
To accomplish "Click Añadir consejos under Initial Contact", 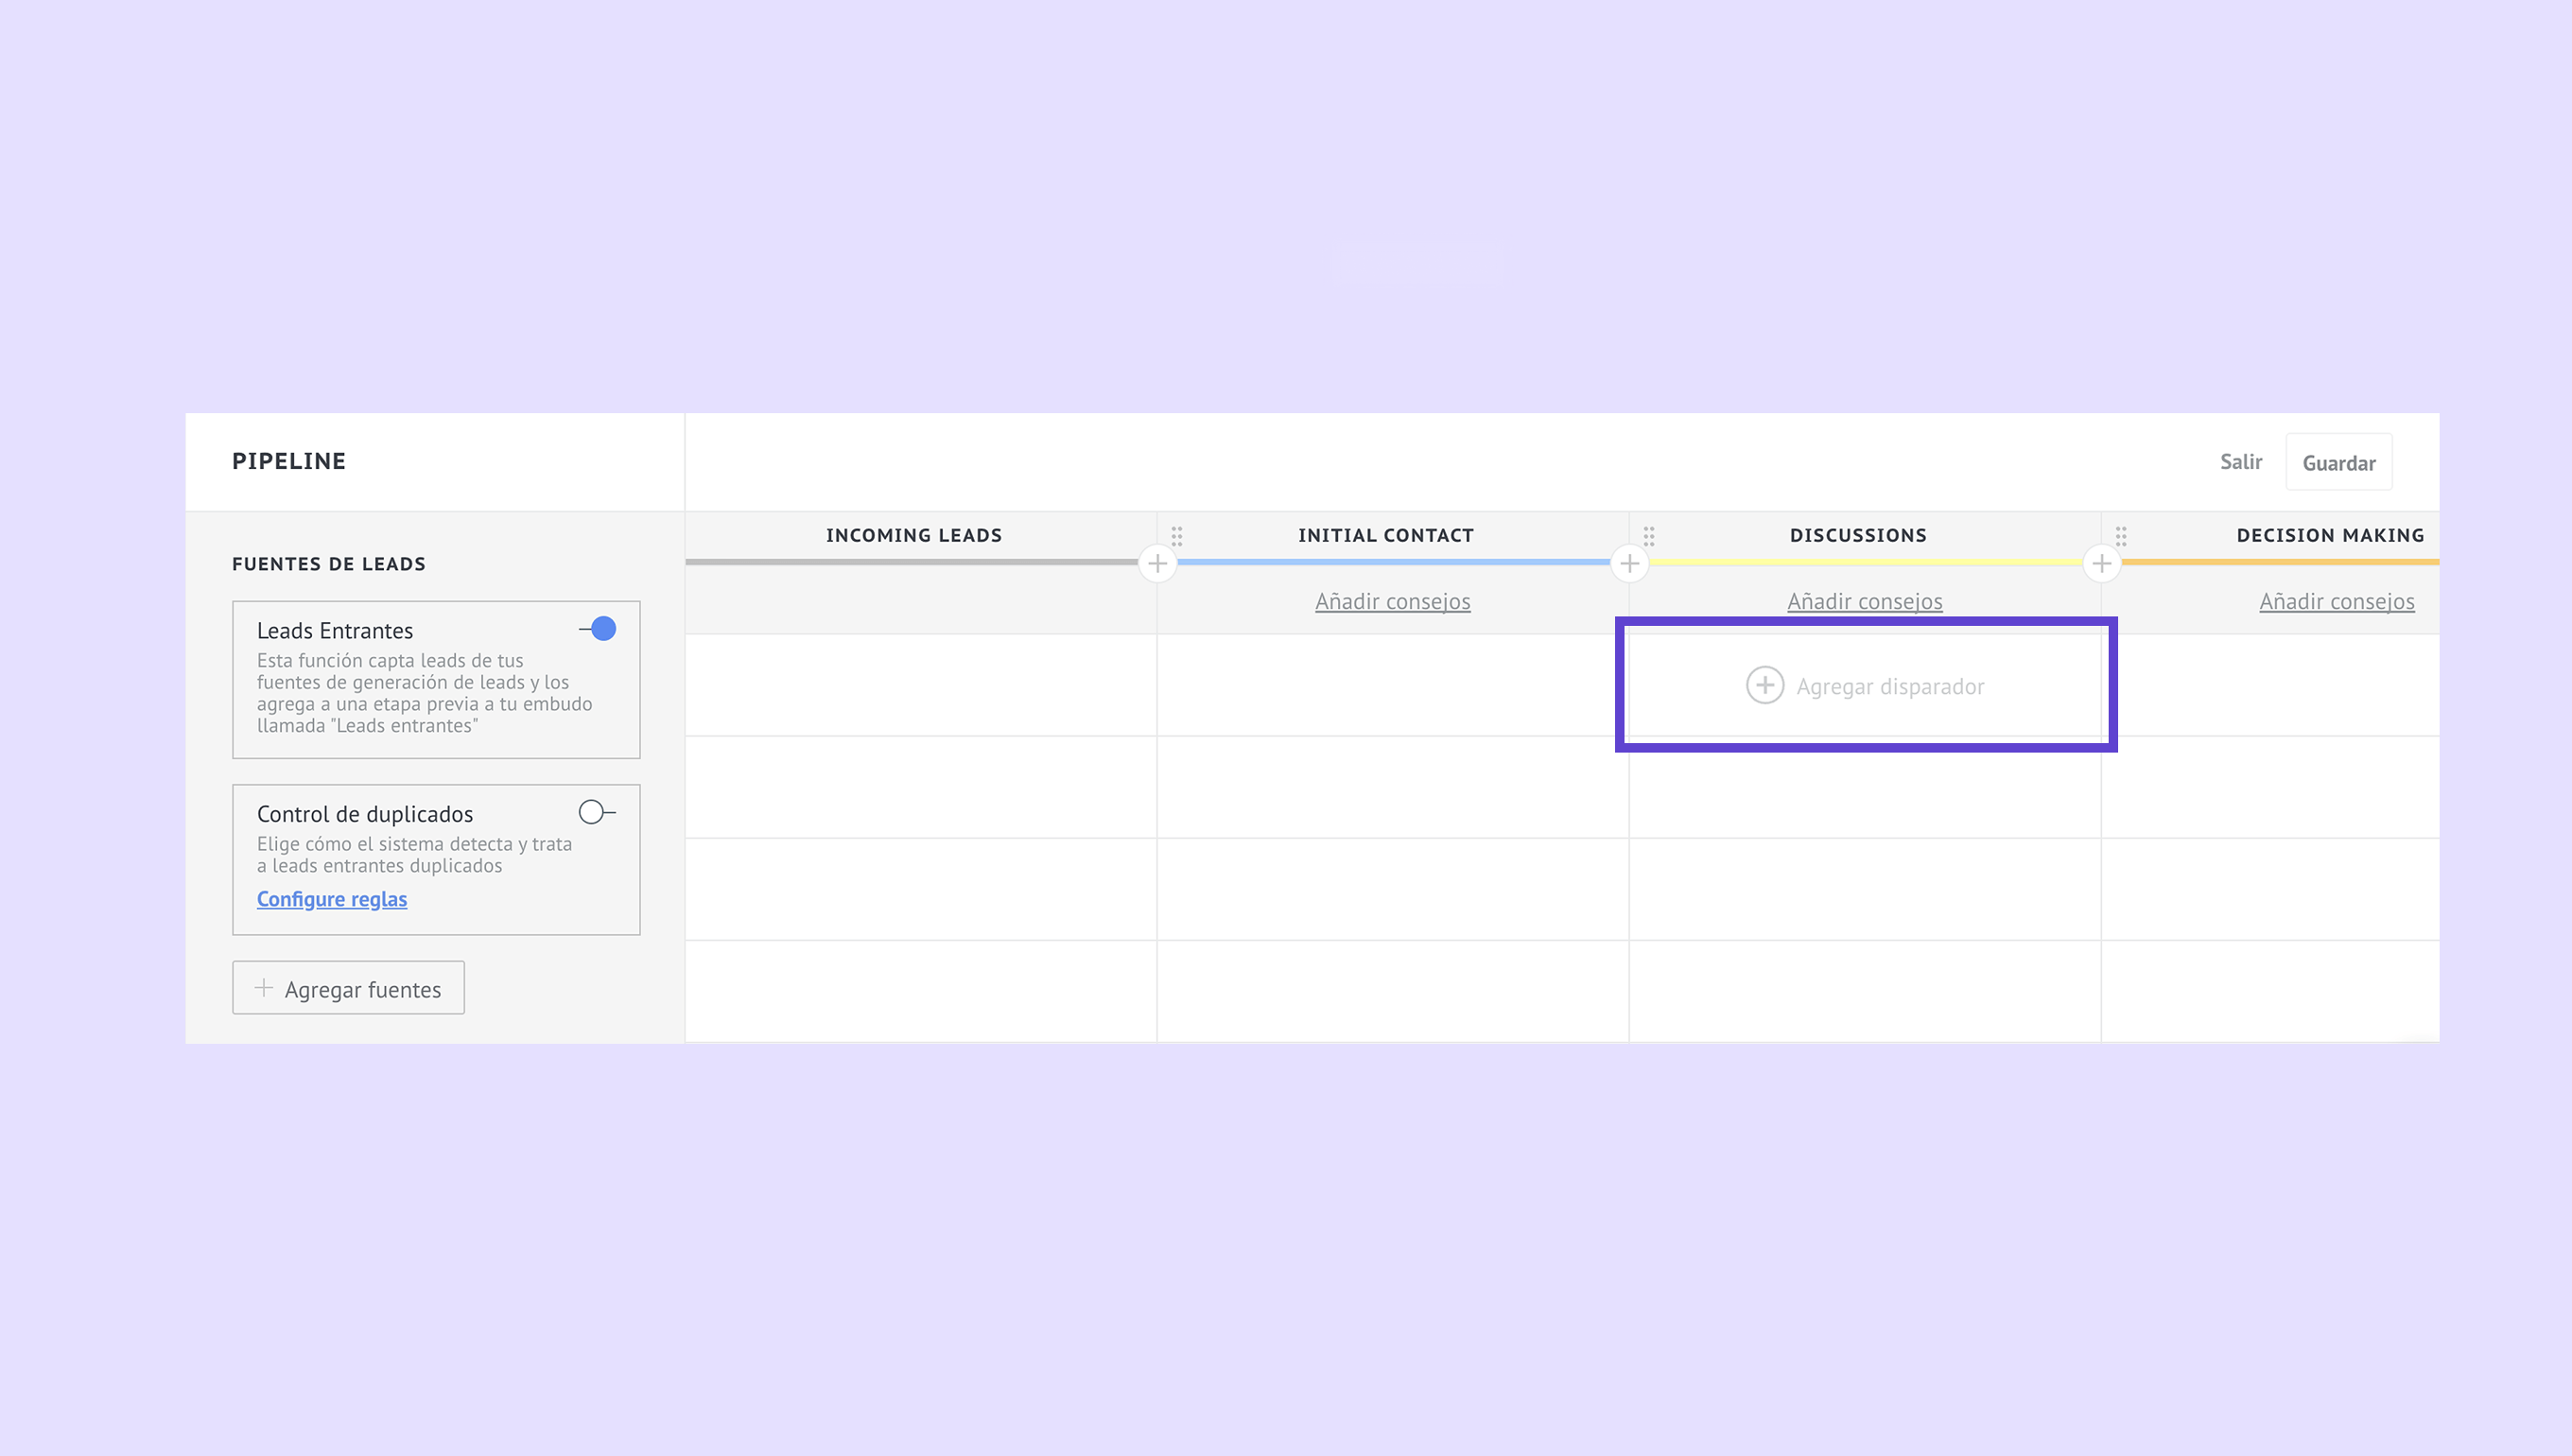I will (x=1392, y=601).
